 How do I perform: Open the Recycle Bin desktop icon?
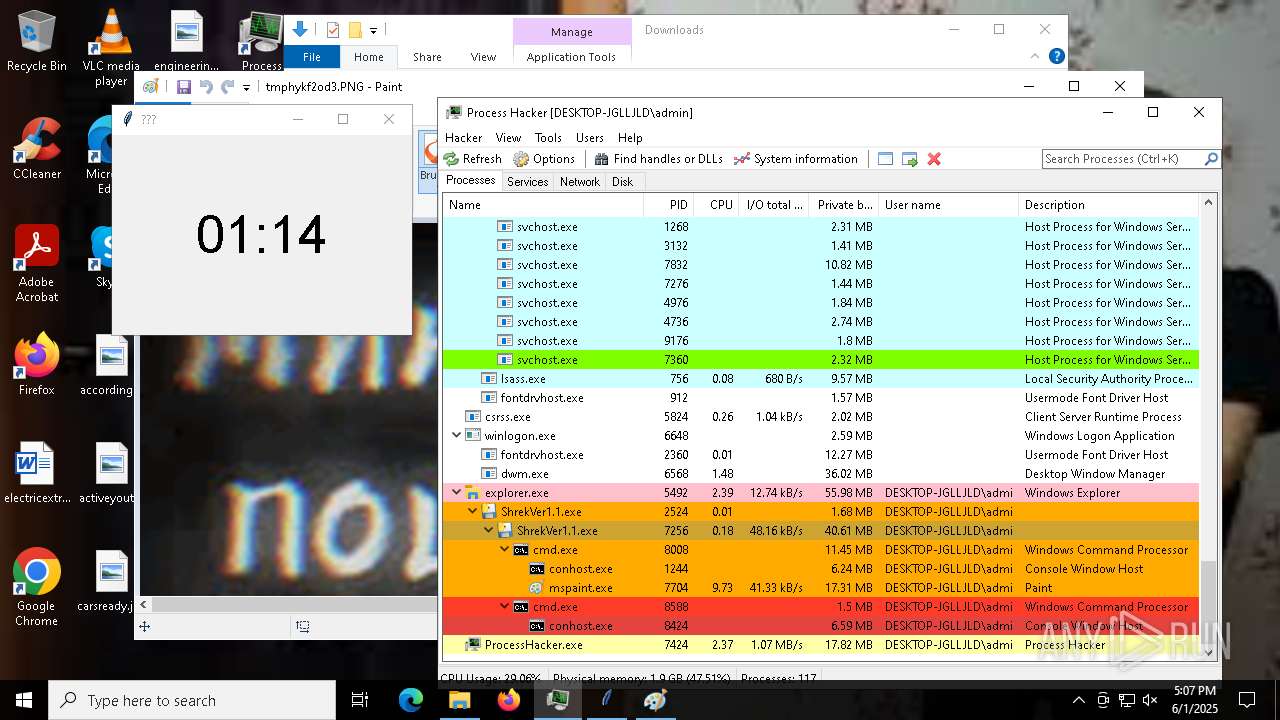[37, 41]
